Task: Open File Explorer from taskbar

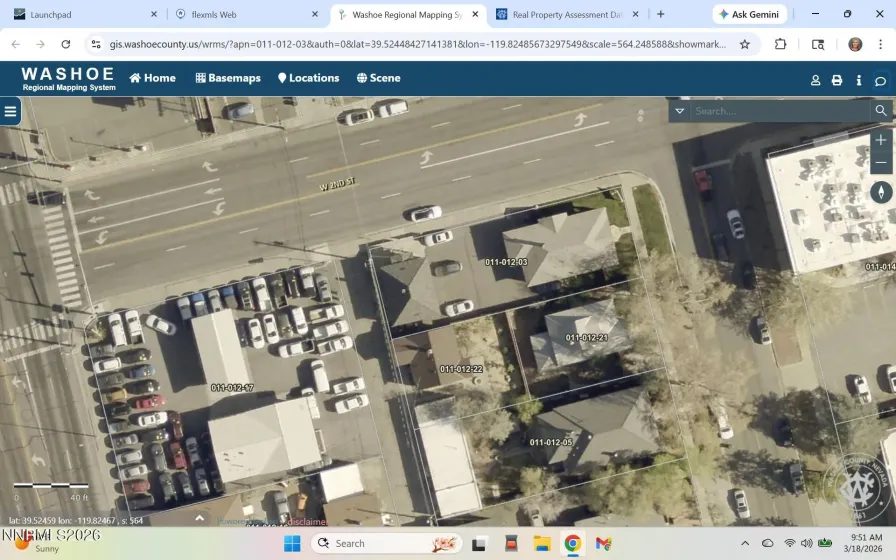Action: coord(542,543)
